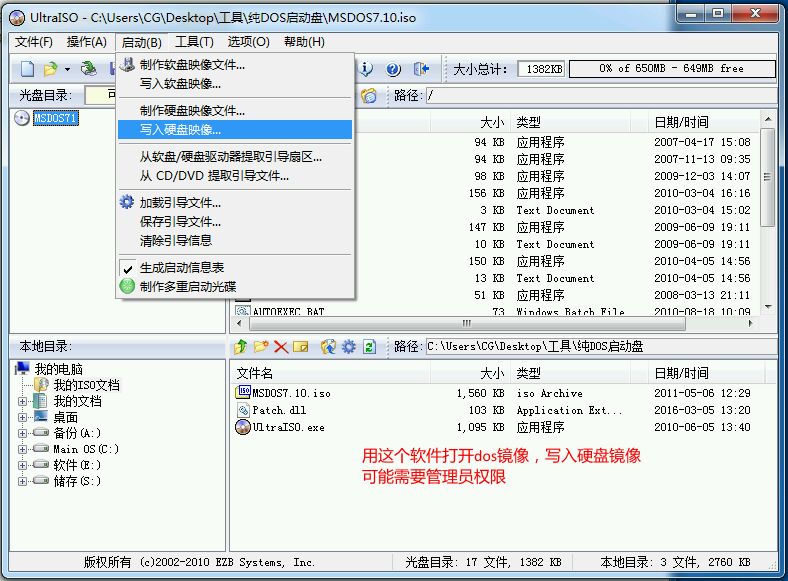This screenshot has width=788, height=581.
Task: Click the Patch.dll file icon
Action: pos(243,410)
